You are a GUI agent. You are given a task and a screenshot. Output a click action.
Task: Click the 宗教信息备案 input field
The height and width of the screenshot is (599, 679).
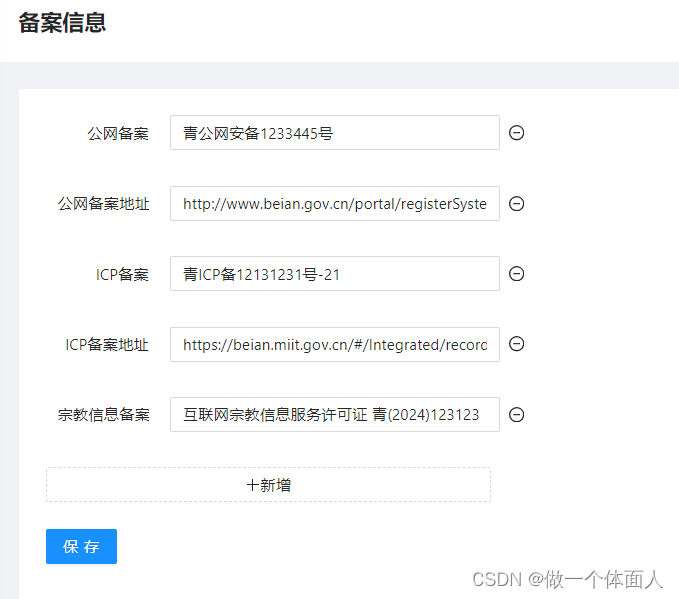coord(335,414)
